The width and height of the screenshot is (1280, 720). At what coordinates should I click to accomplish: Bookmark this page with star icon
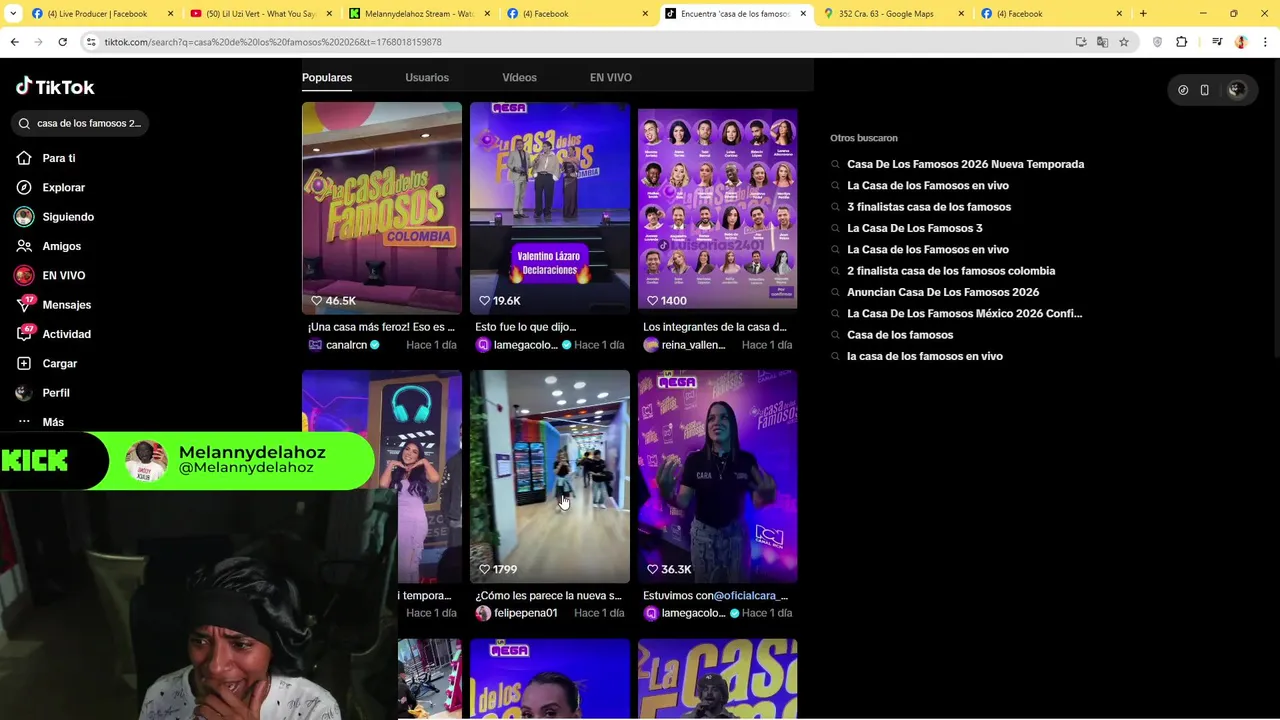click(x=1124, y=42)
